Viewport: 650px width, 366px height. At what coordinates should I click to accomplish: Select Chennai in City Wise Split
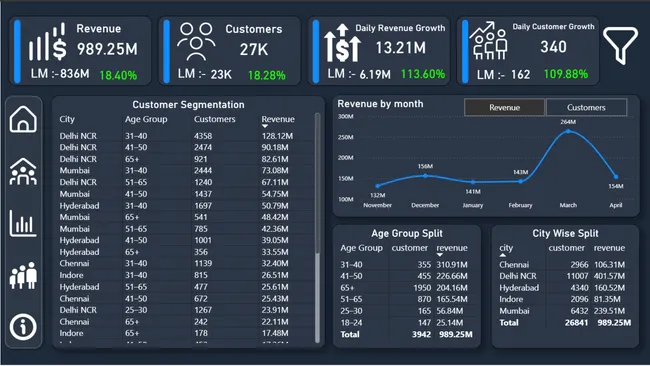[x=514, y=264]
